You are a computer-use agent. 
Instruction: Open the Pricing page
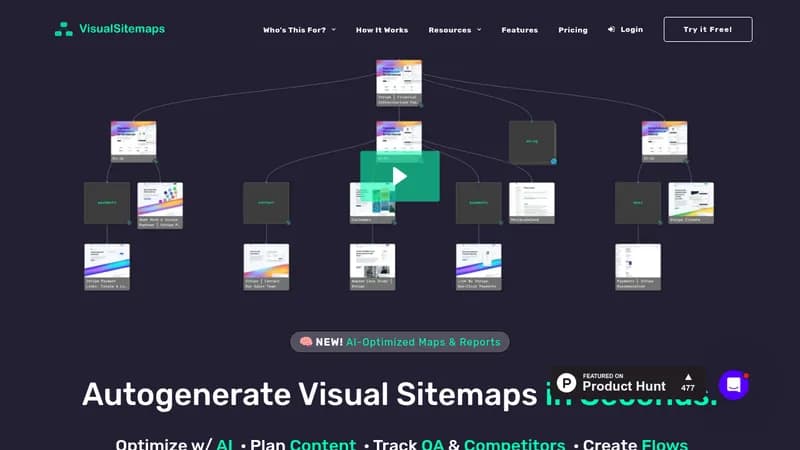coord(572,30)
